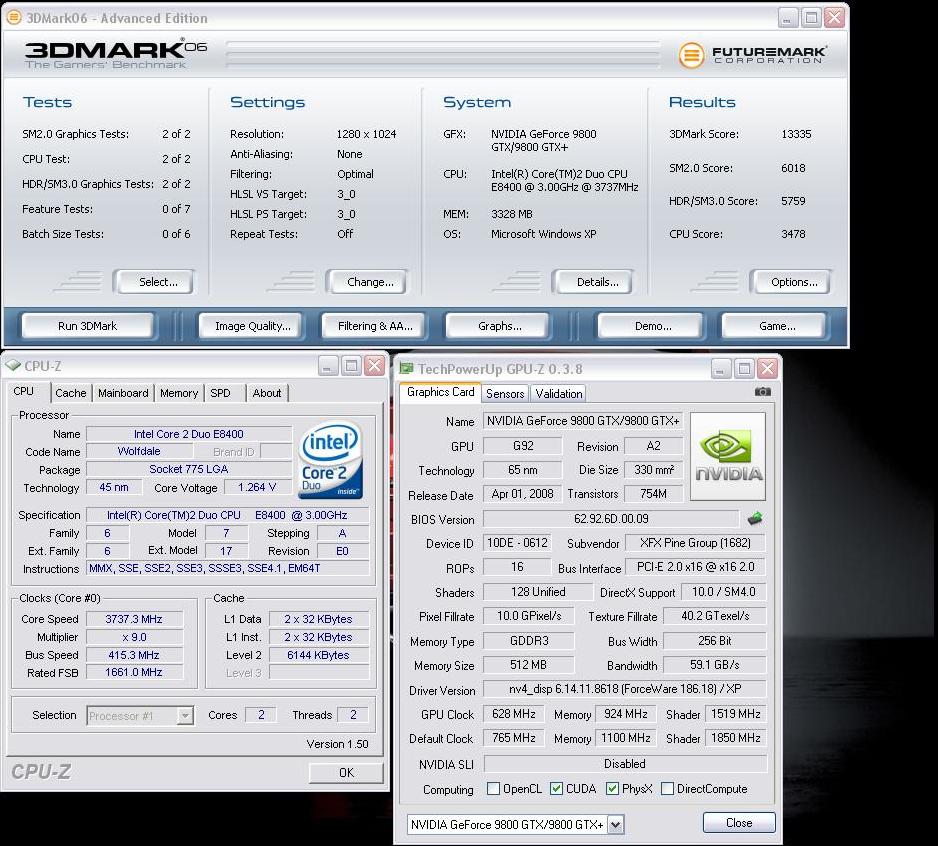Open the Image Quality... button
Viewport: 938px width, 846px height.
pos(252,326)
